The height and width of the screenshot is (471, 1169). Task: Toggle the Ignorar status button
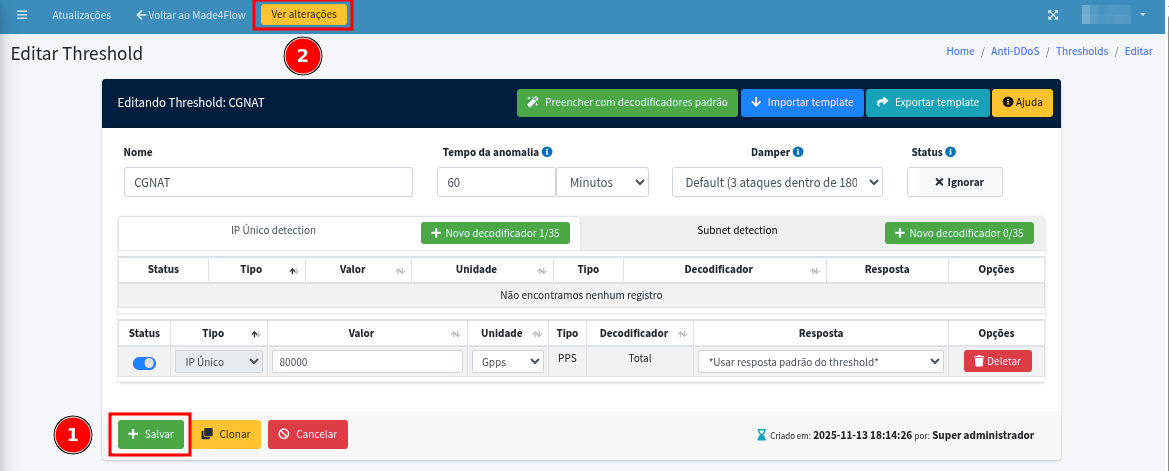click(954, 182)
